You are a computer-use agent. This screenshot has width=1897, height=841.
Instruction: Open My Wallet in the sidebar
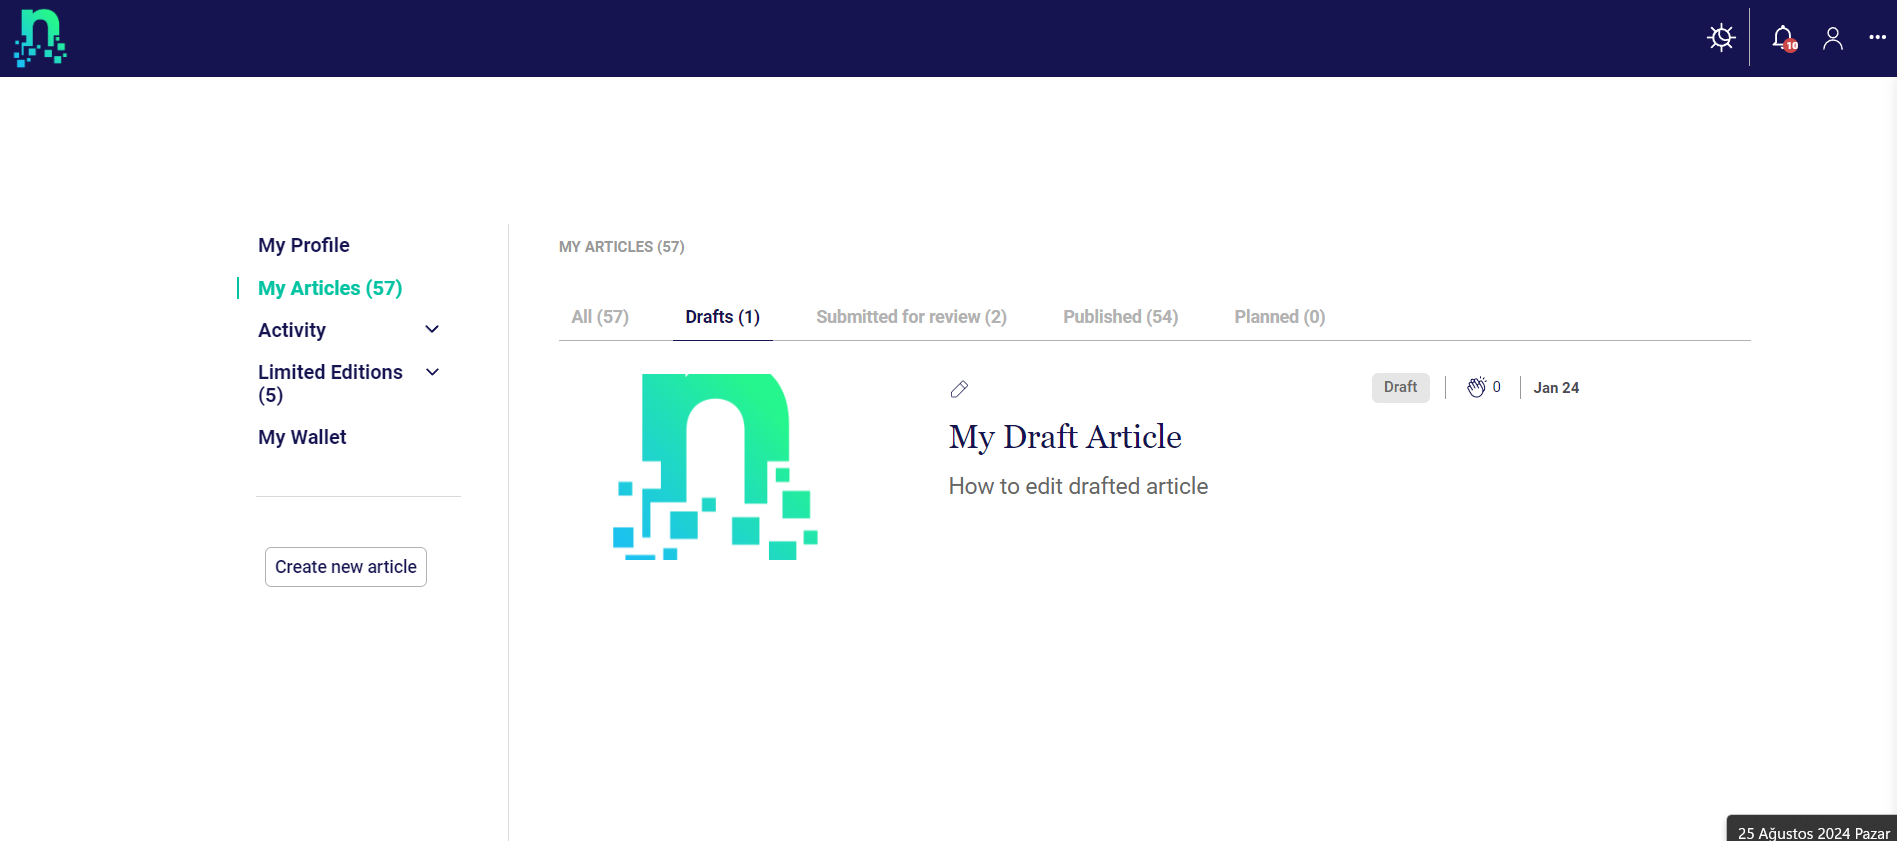pos(302,437)
